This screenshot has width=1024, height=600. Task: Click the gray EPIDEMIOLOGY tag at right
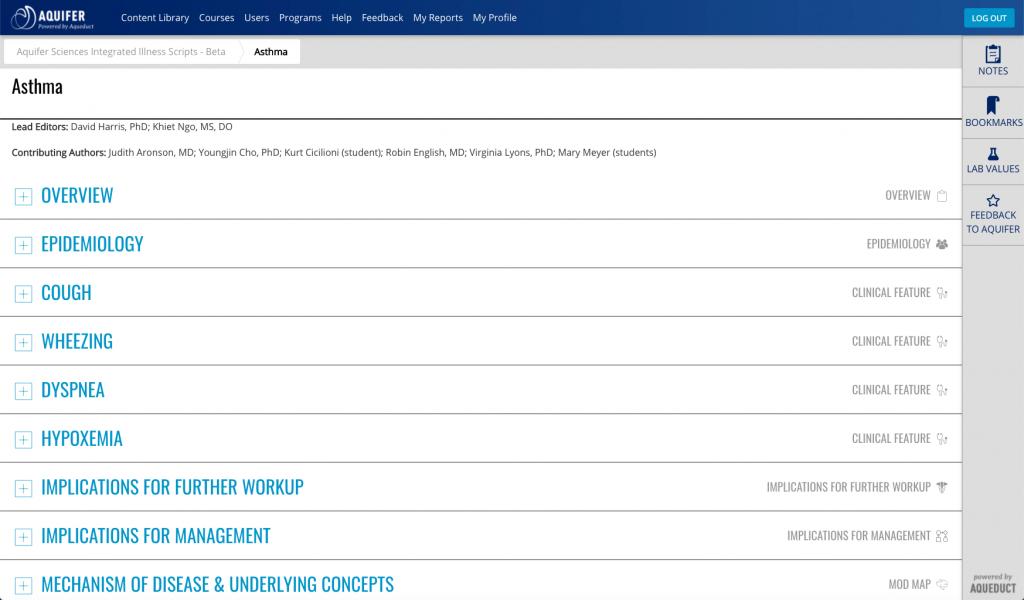(899, 244)
